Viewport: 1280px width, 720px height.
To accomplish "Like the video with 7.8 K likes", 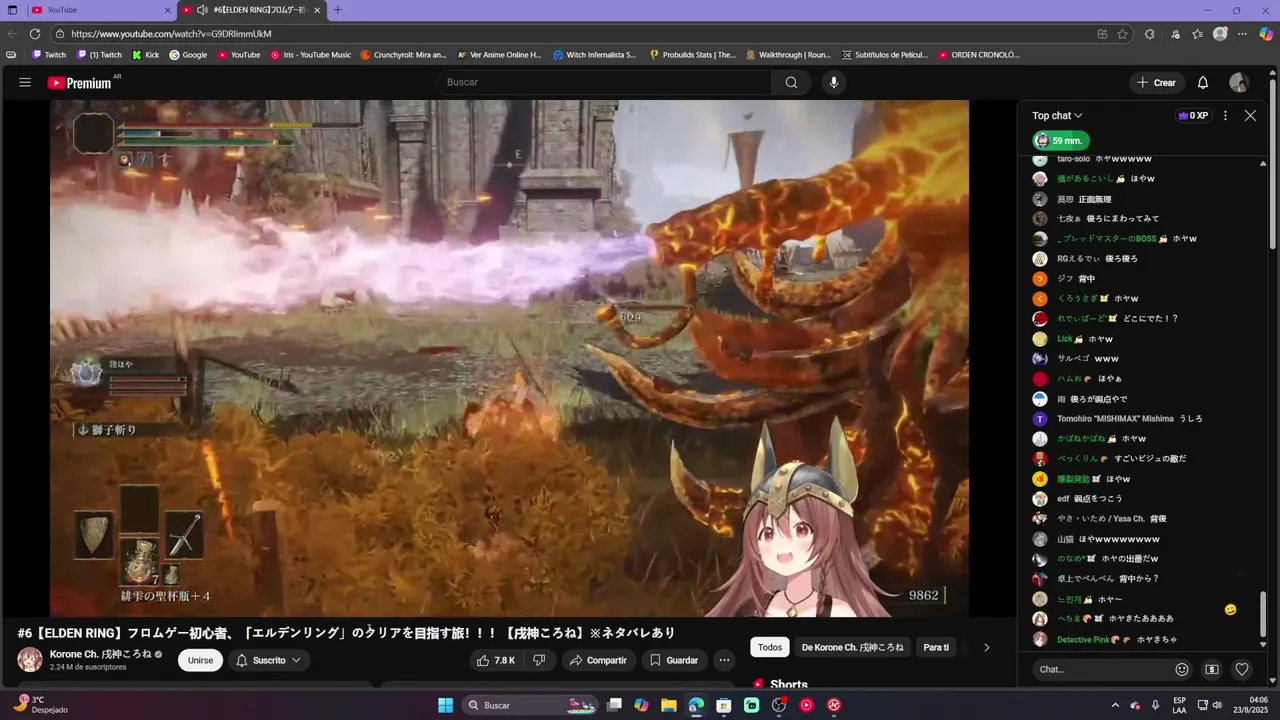I will pyautogui.click(x=496, y=660).
